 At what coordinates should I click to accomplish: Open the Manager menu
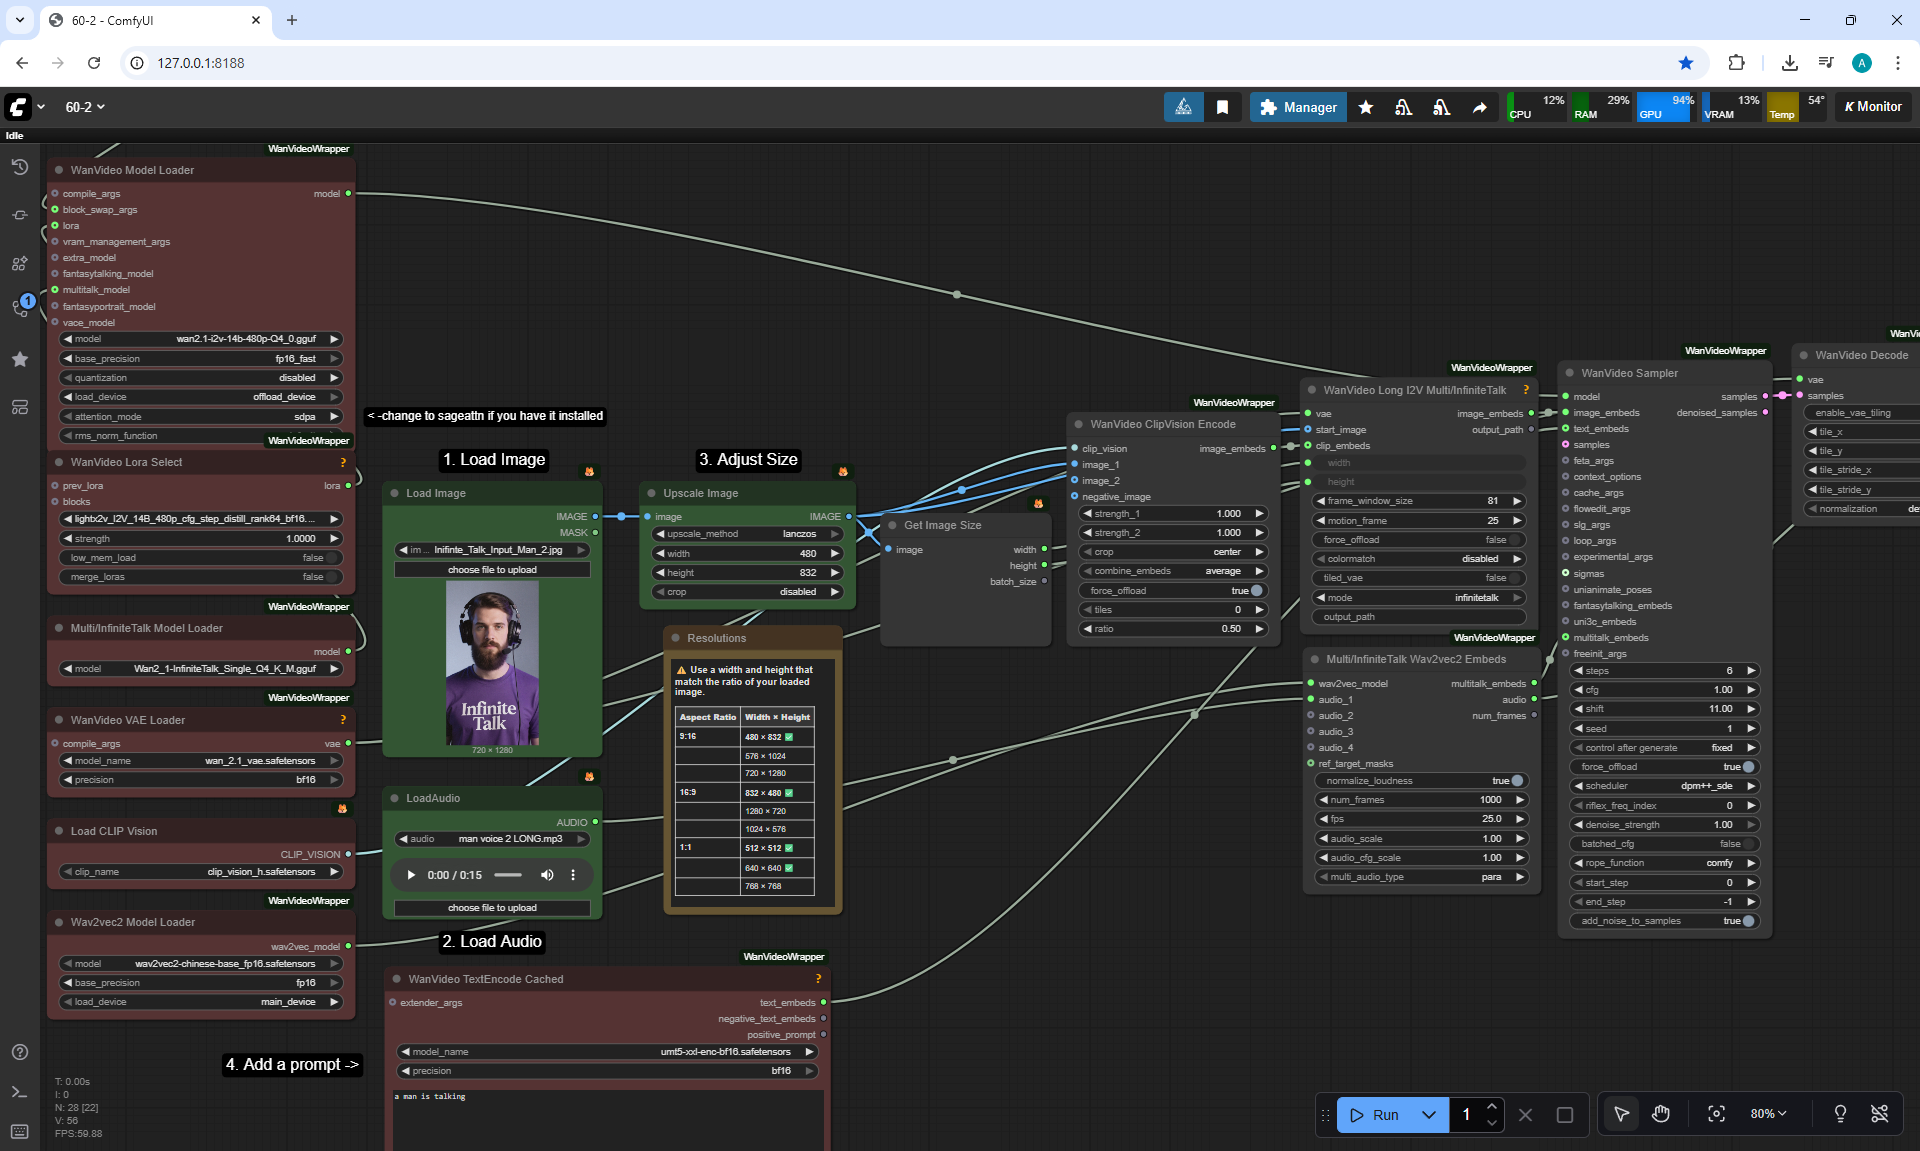[x=1298, y=107]
